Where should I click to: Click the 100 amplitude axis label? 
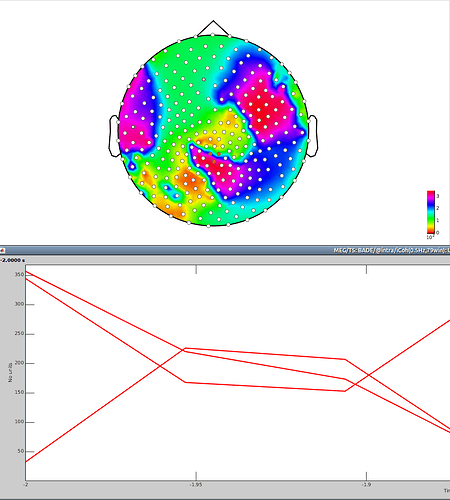tap(19, 422)
